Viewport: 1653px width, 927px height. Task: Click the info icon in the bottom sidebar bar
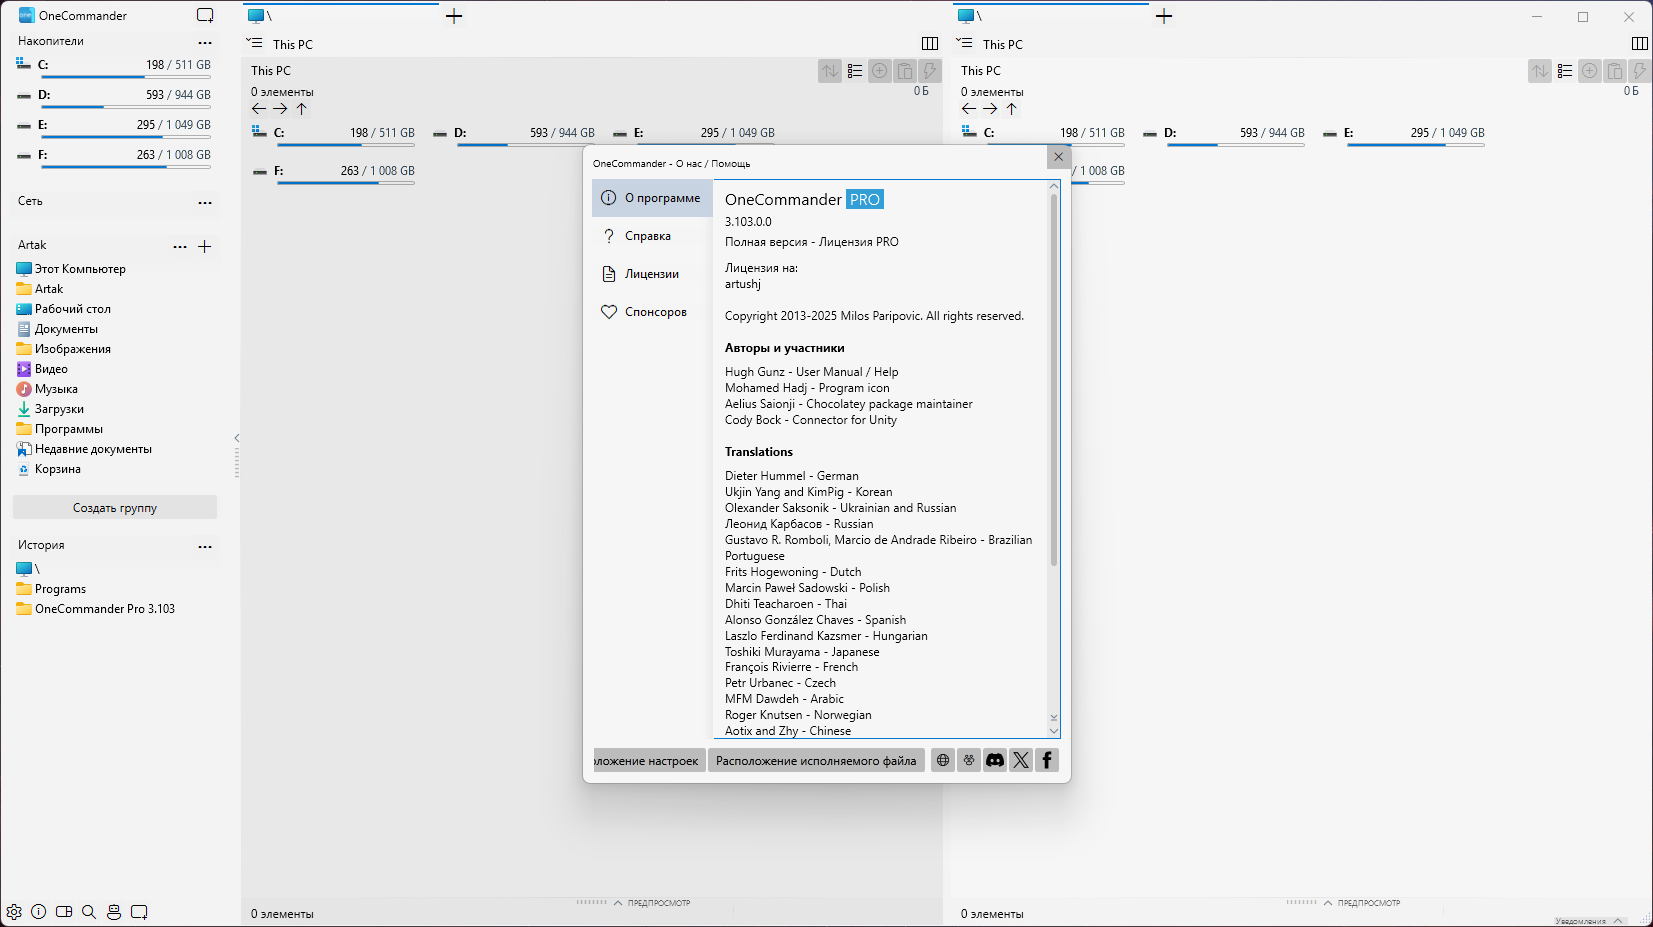tap(39, 911)
